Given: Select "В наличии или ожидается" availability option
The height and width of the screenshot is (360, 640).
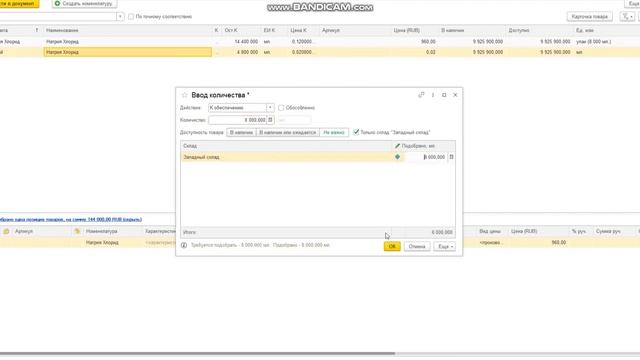Looking at the screenshot, I should pos(288,133).
